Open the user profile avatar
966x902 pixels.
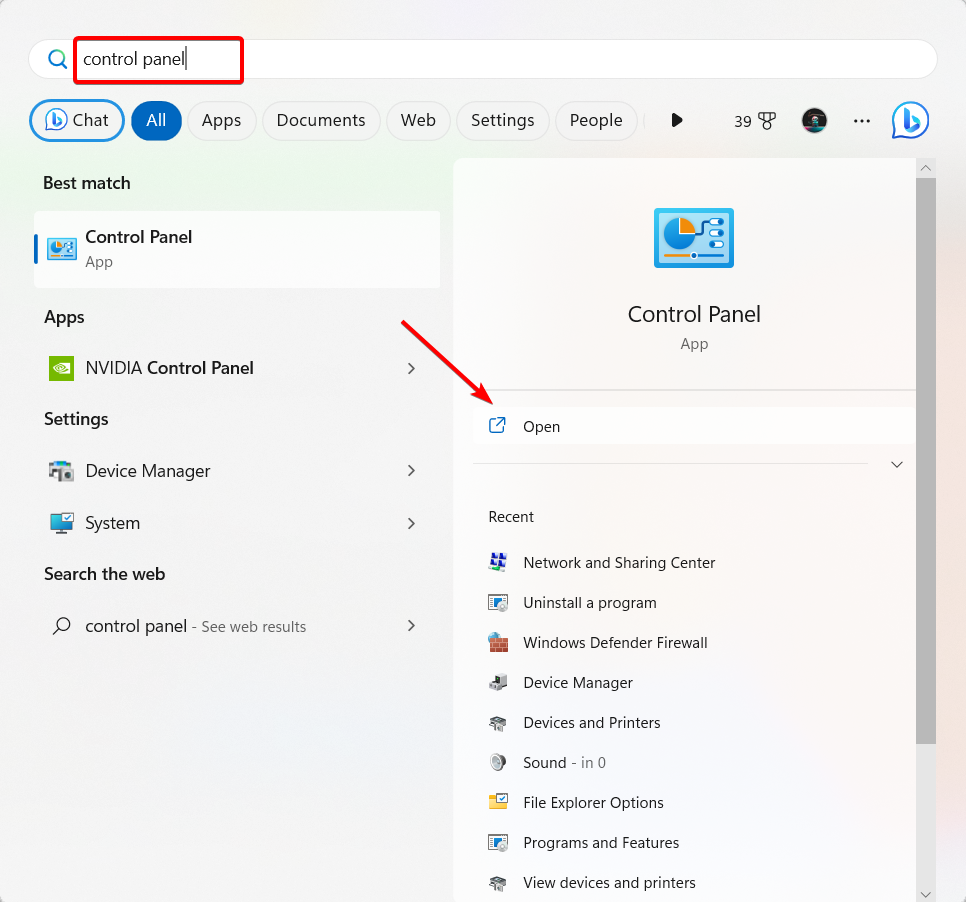814,121
